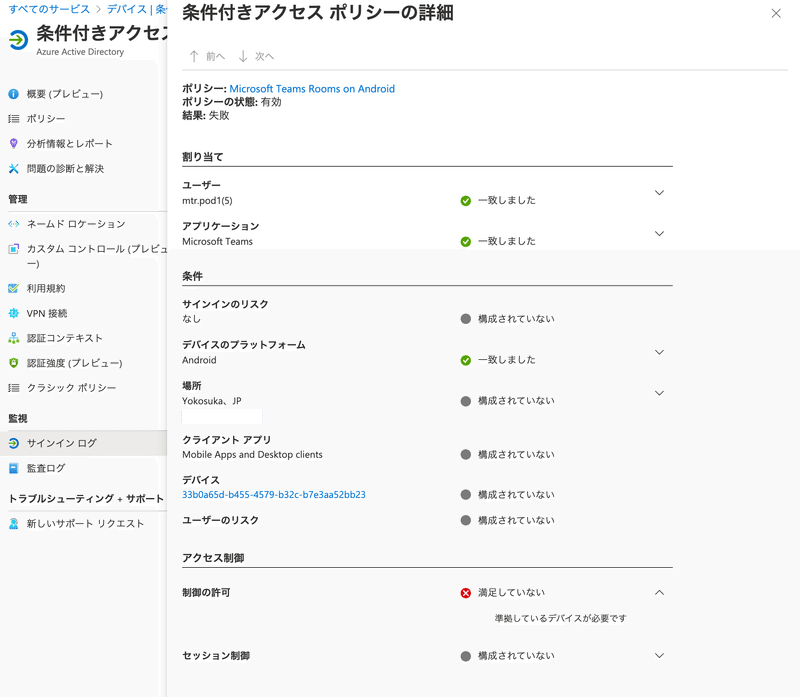800x697 pixels.
Task: Click the text 準拠しているデバイスが必要です
Action: (x=560, y=618)
